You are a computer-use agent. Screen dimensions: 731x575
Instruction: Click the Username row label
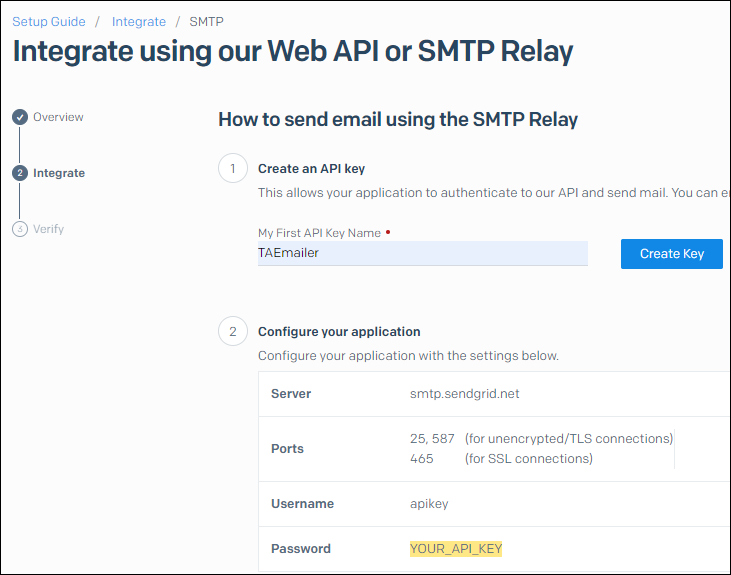[303, 504]
